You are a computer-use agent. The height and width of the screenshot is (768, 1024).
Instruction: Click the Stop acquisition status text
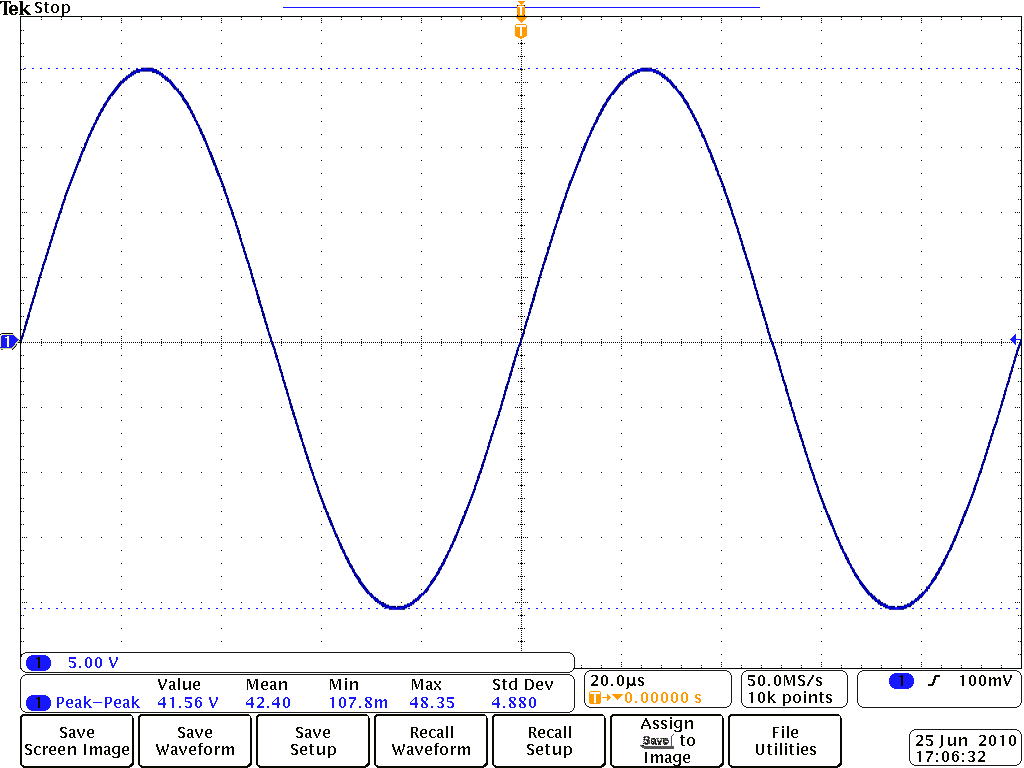[x=52, y=8]
